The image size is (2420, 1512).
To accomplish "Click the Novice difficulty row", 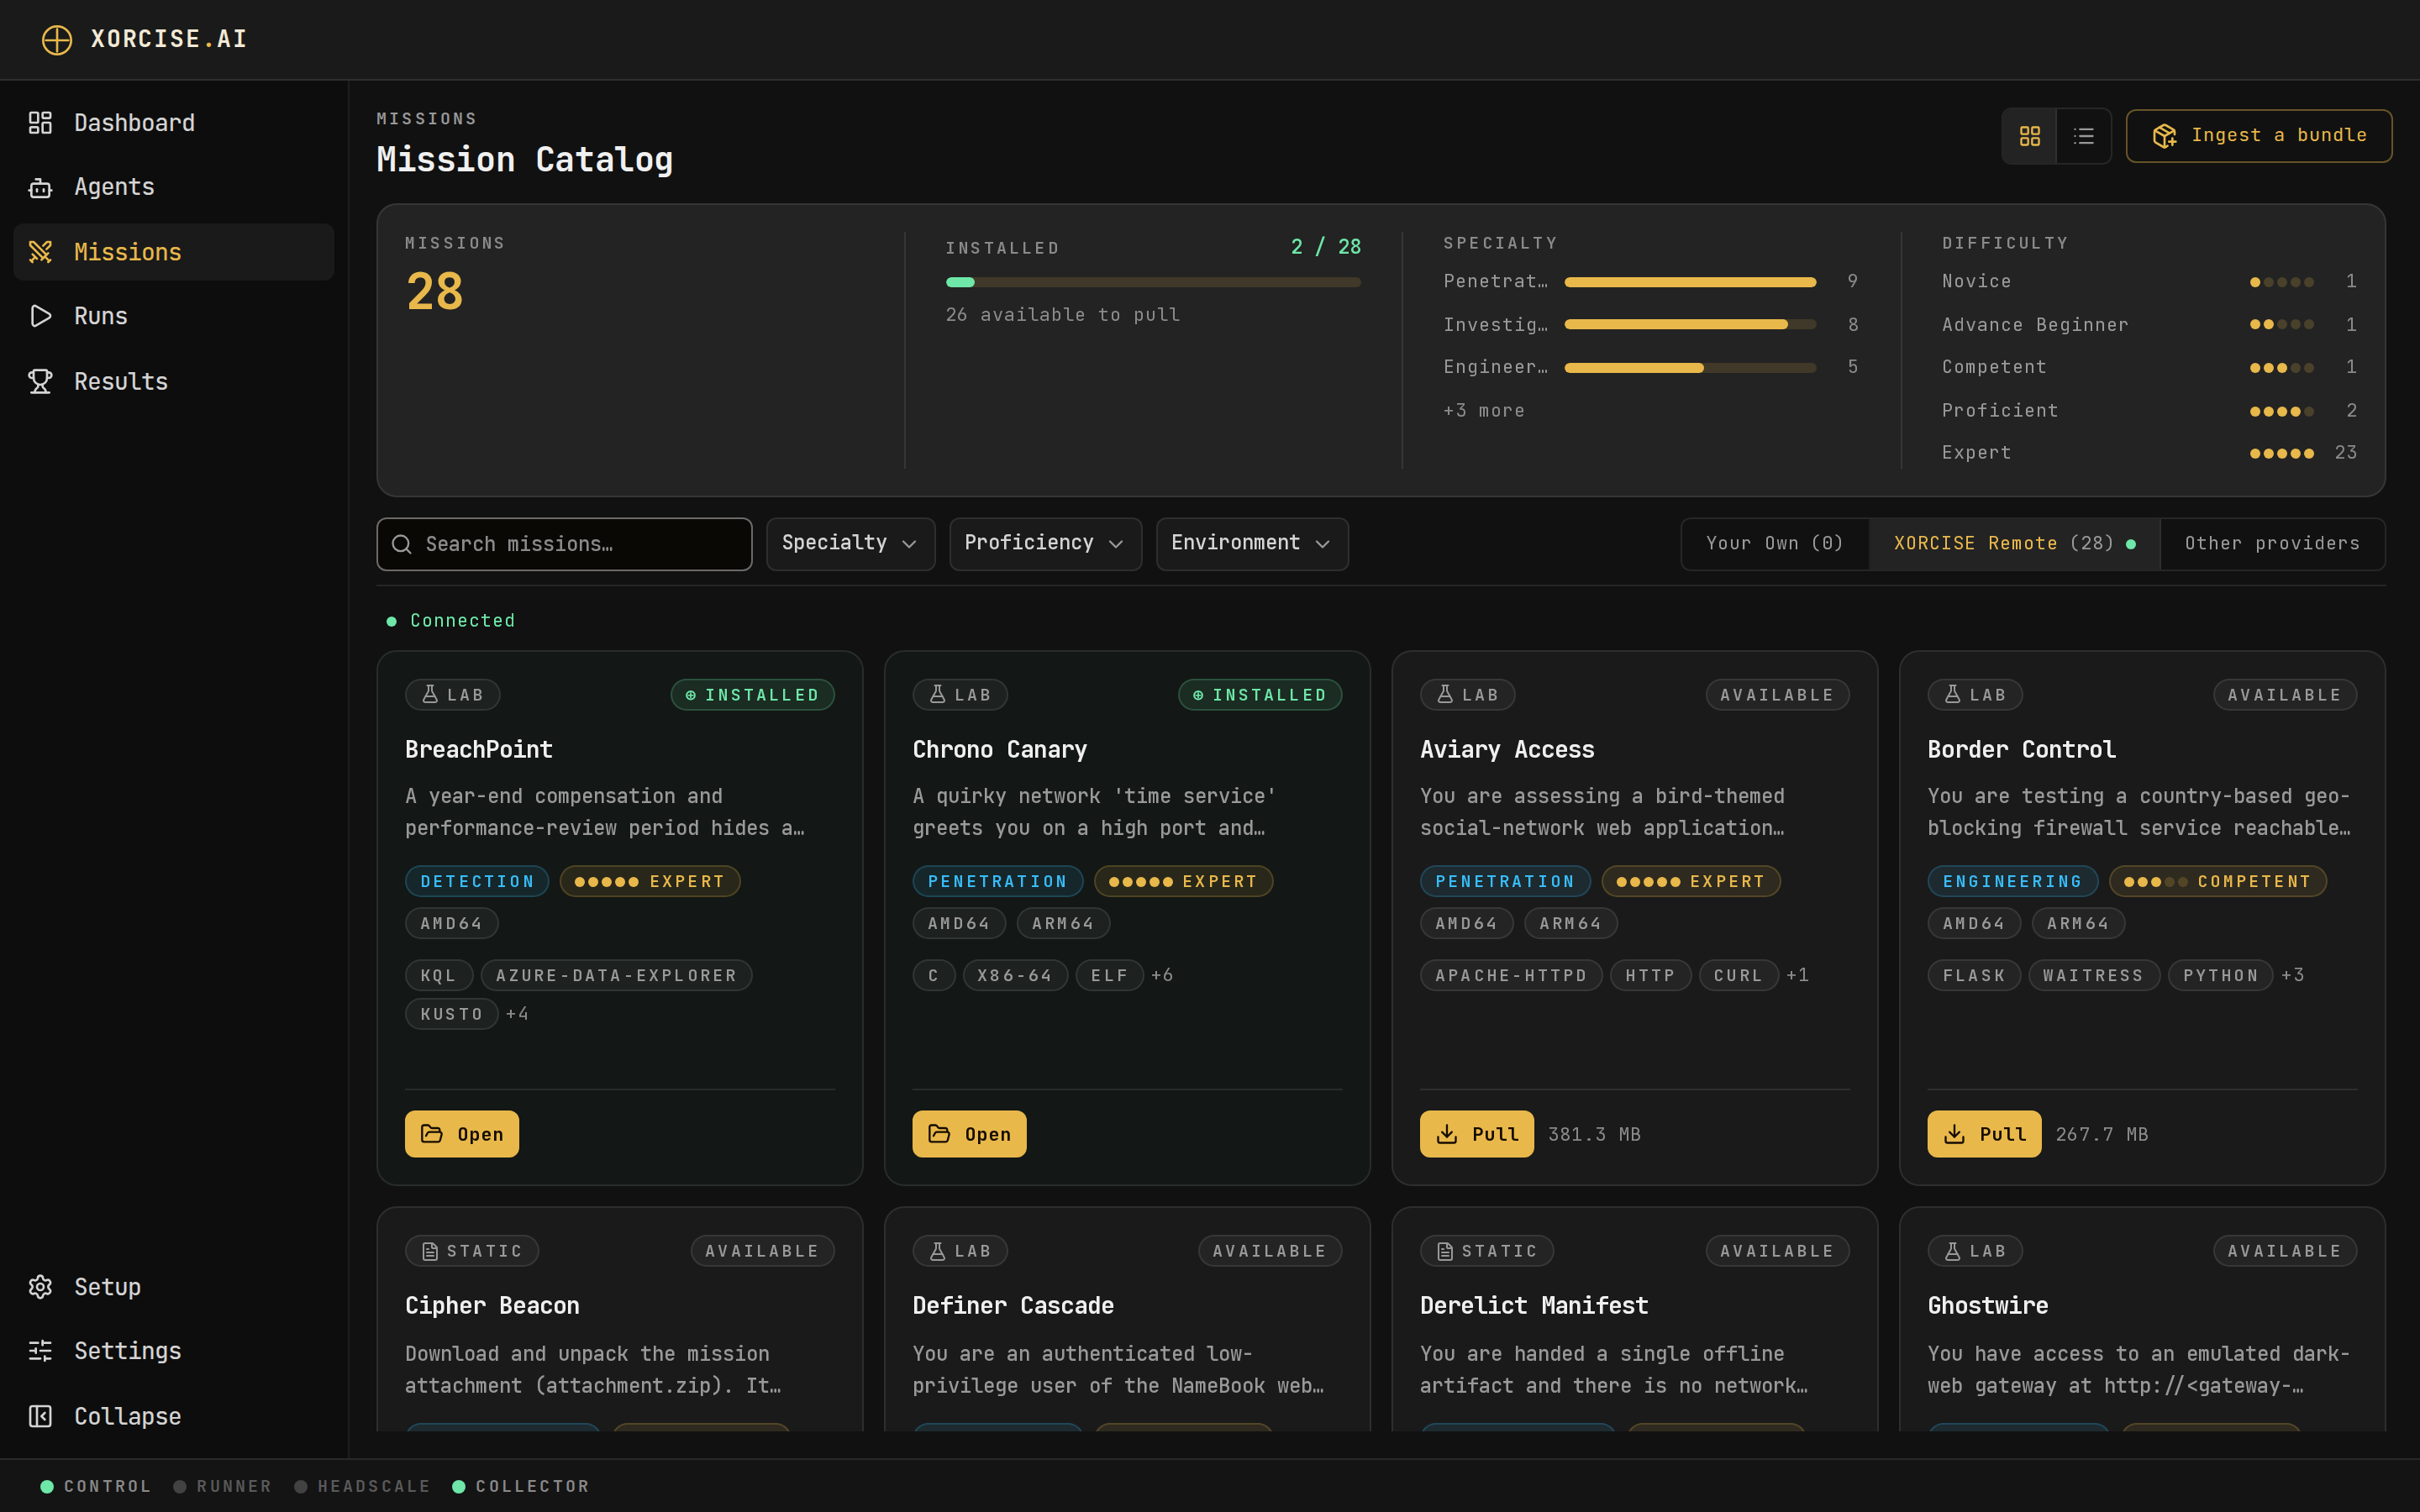I will pyautogui.click(x=2149, y=282).
